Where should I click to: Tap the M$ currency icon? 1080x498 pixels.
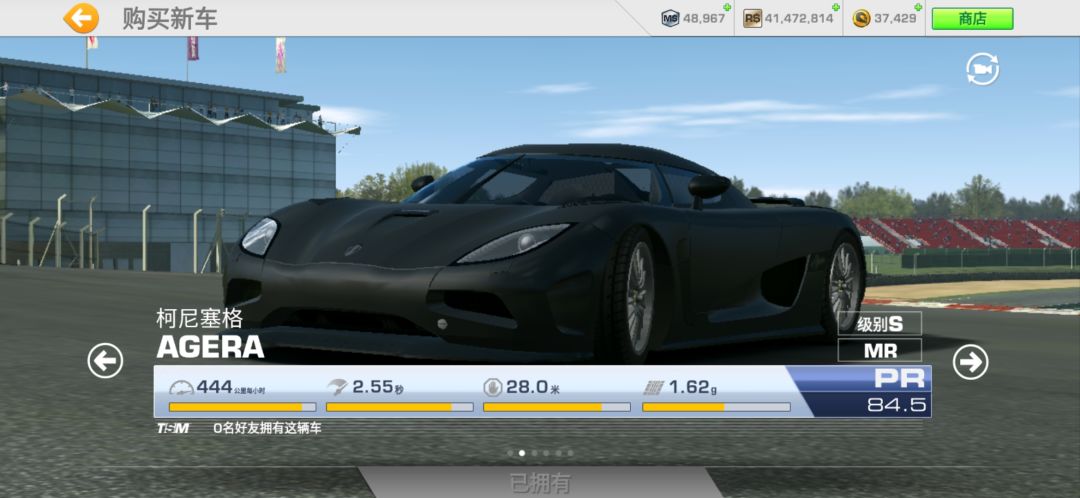point(670,19)
